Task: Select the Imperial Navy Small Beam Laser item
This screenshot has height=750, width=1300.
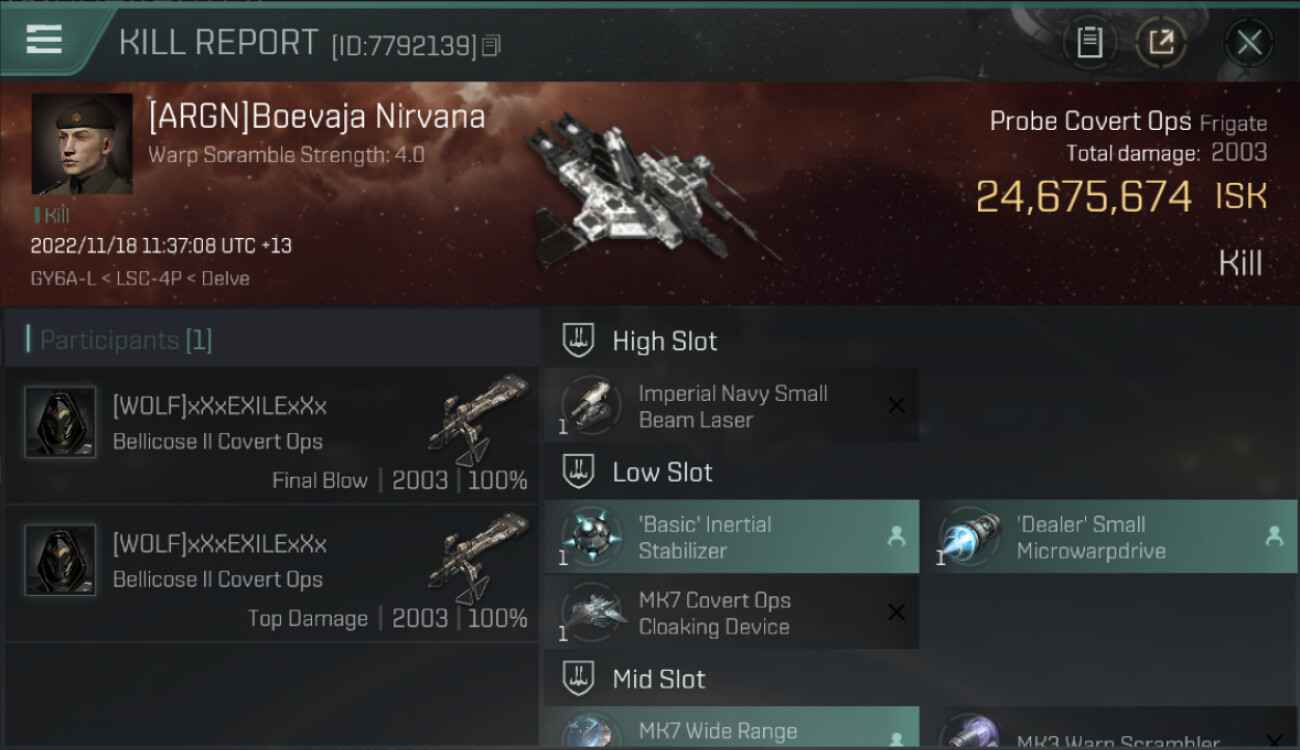Action: [x=731, y=406]
